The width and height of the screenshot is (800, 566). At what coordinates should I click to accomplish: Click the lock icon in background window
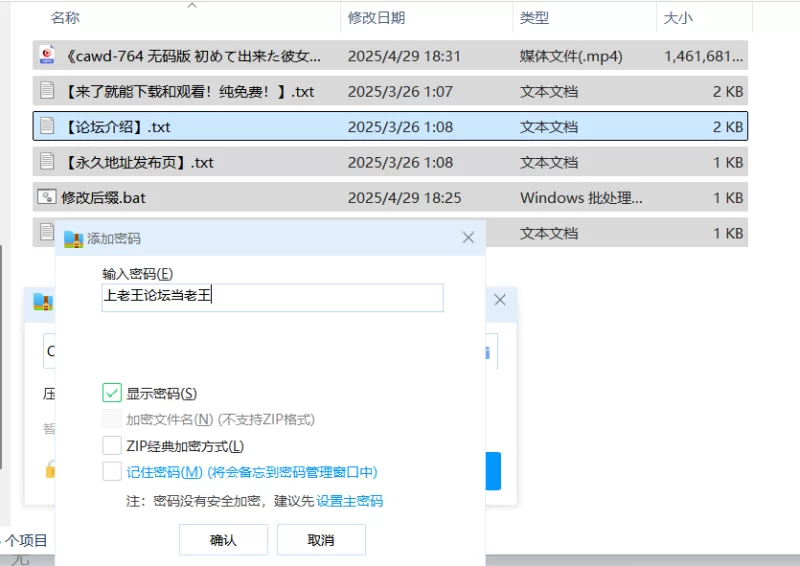point(51,469)
